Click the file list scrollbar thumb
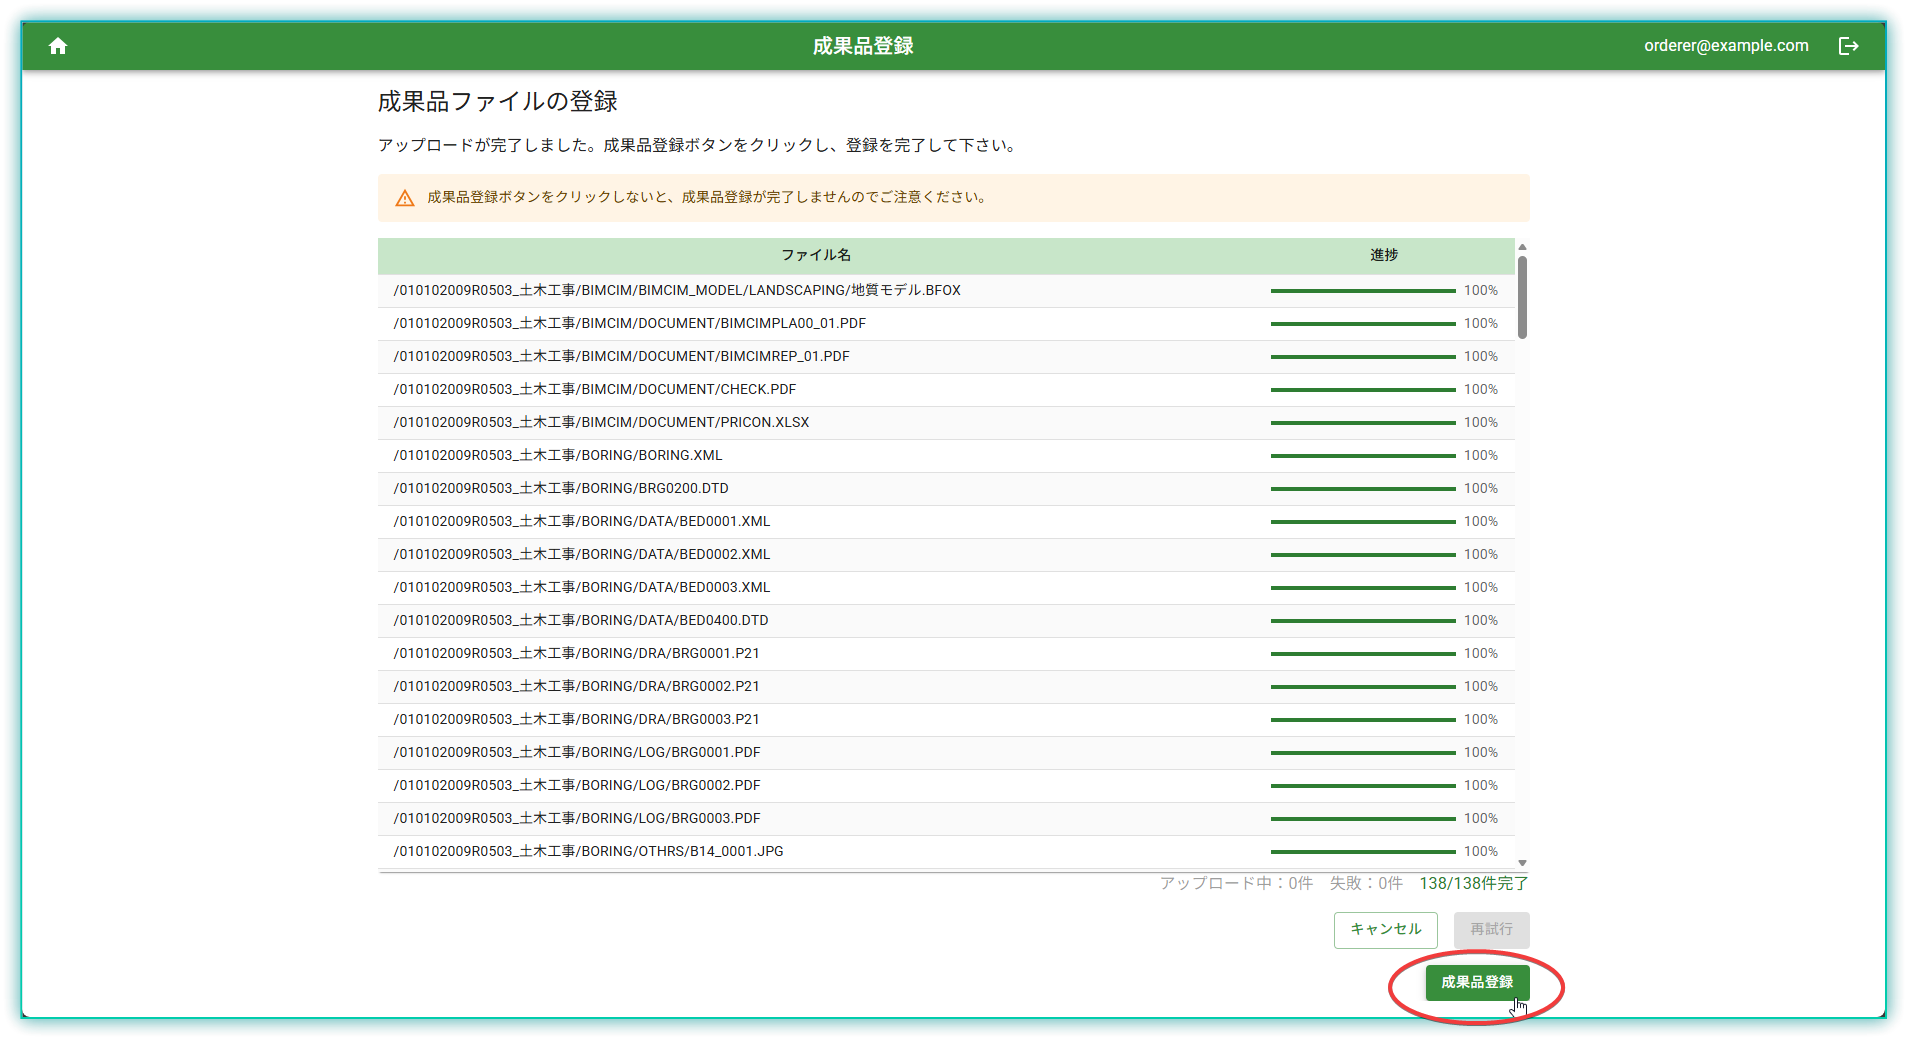The height and width of the screenshot is (1039, 1907). point(1522,297)
